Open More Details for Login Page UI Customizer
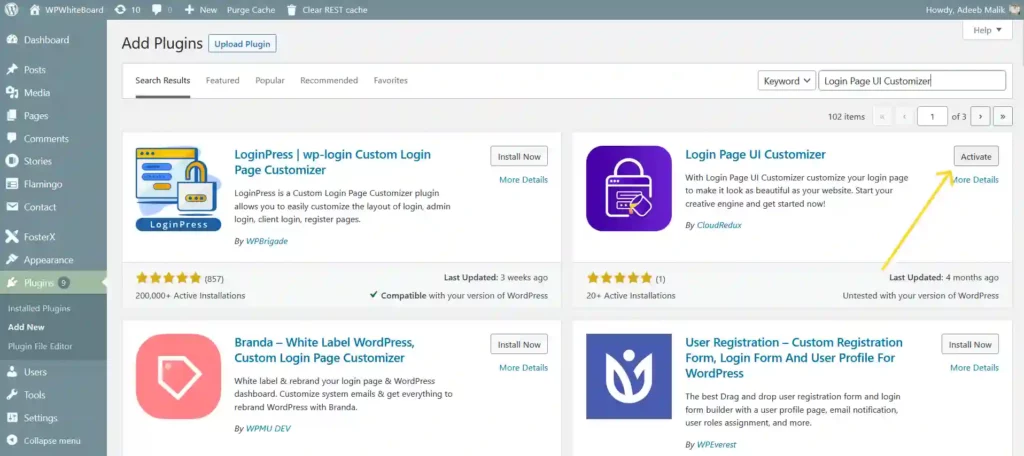 [975, 180]
